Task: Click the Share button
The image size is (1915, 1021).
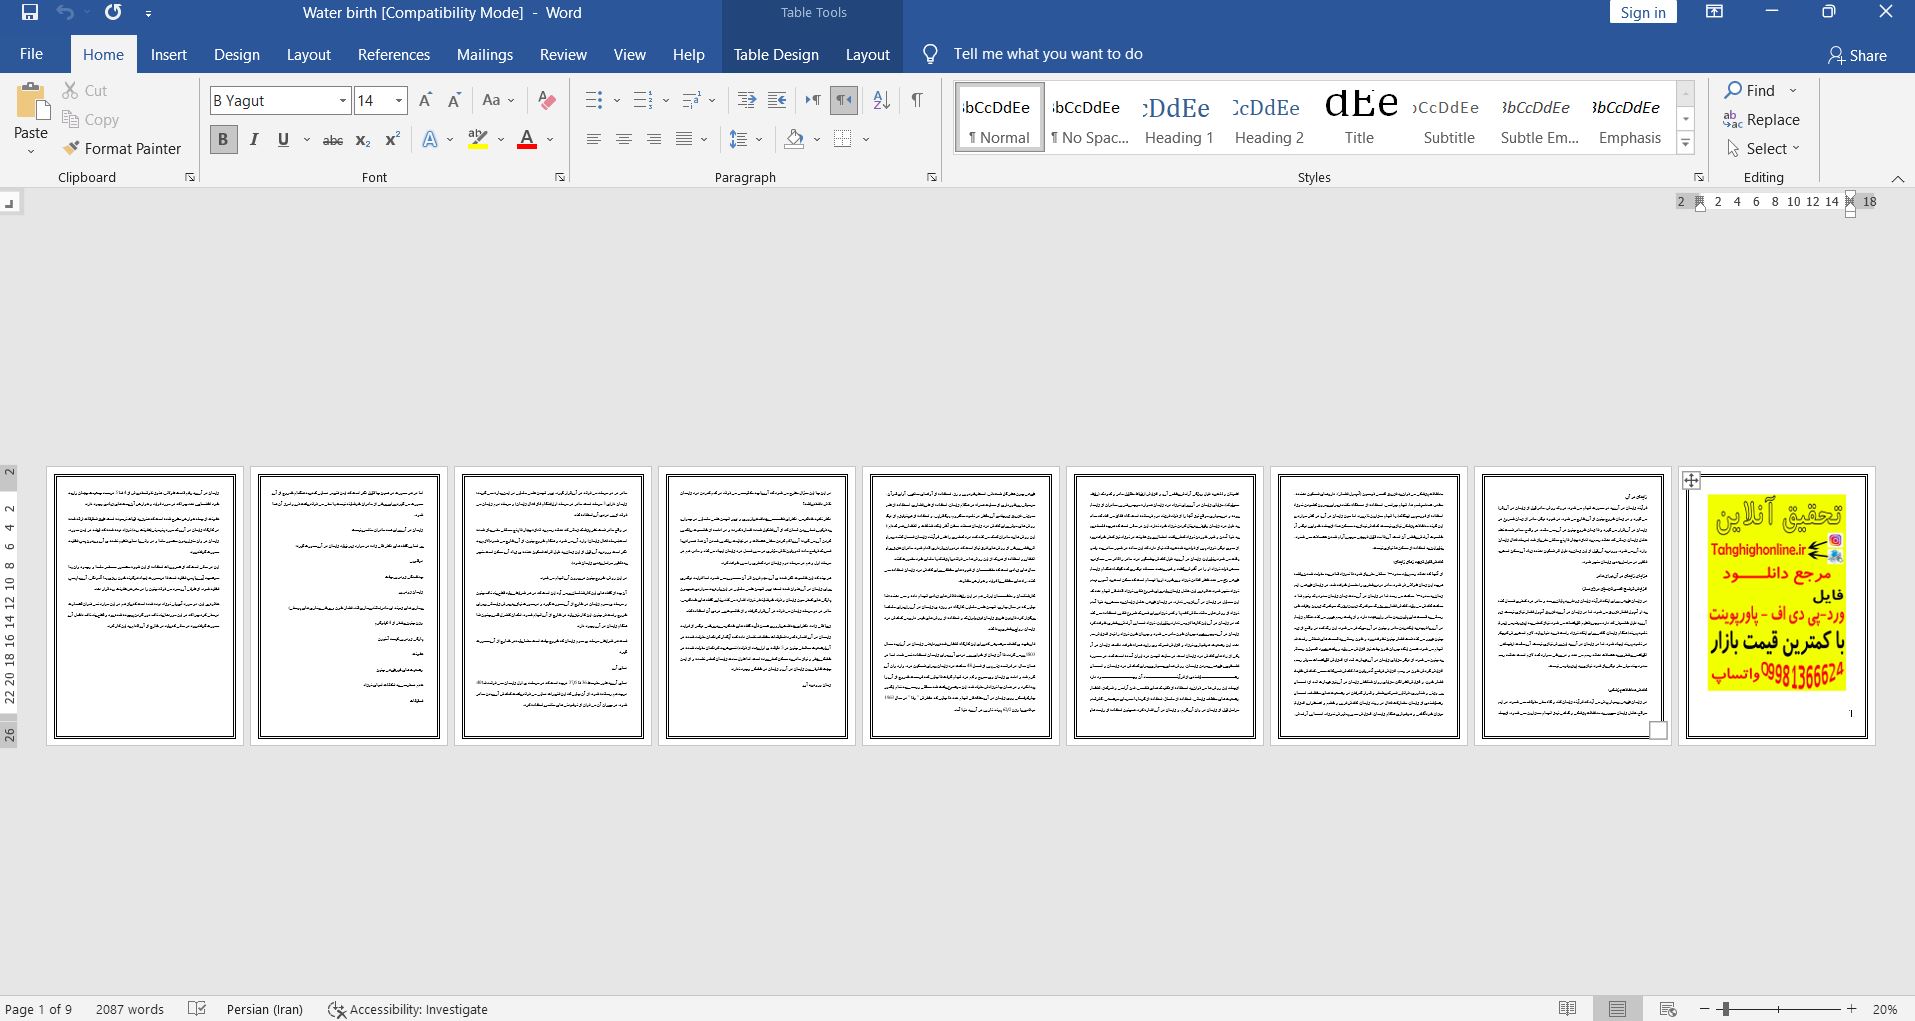Action: (1857, 55)
